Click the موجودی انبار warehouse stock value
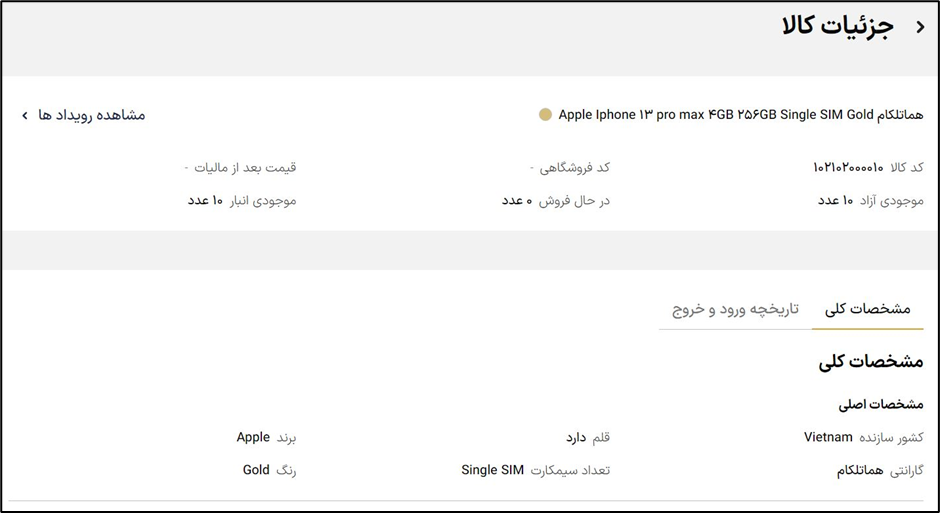Image resolution: width=940 pixels, height=513 pixels. [205, 201]
